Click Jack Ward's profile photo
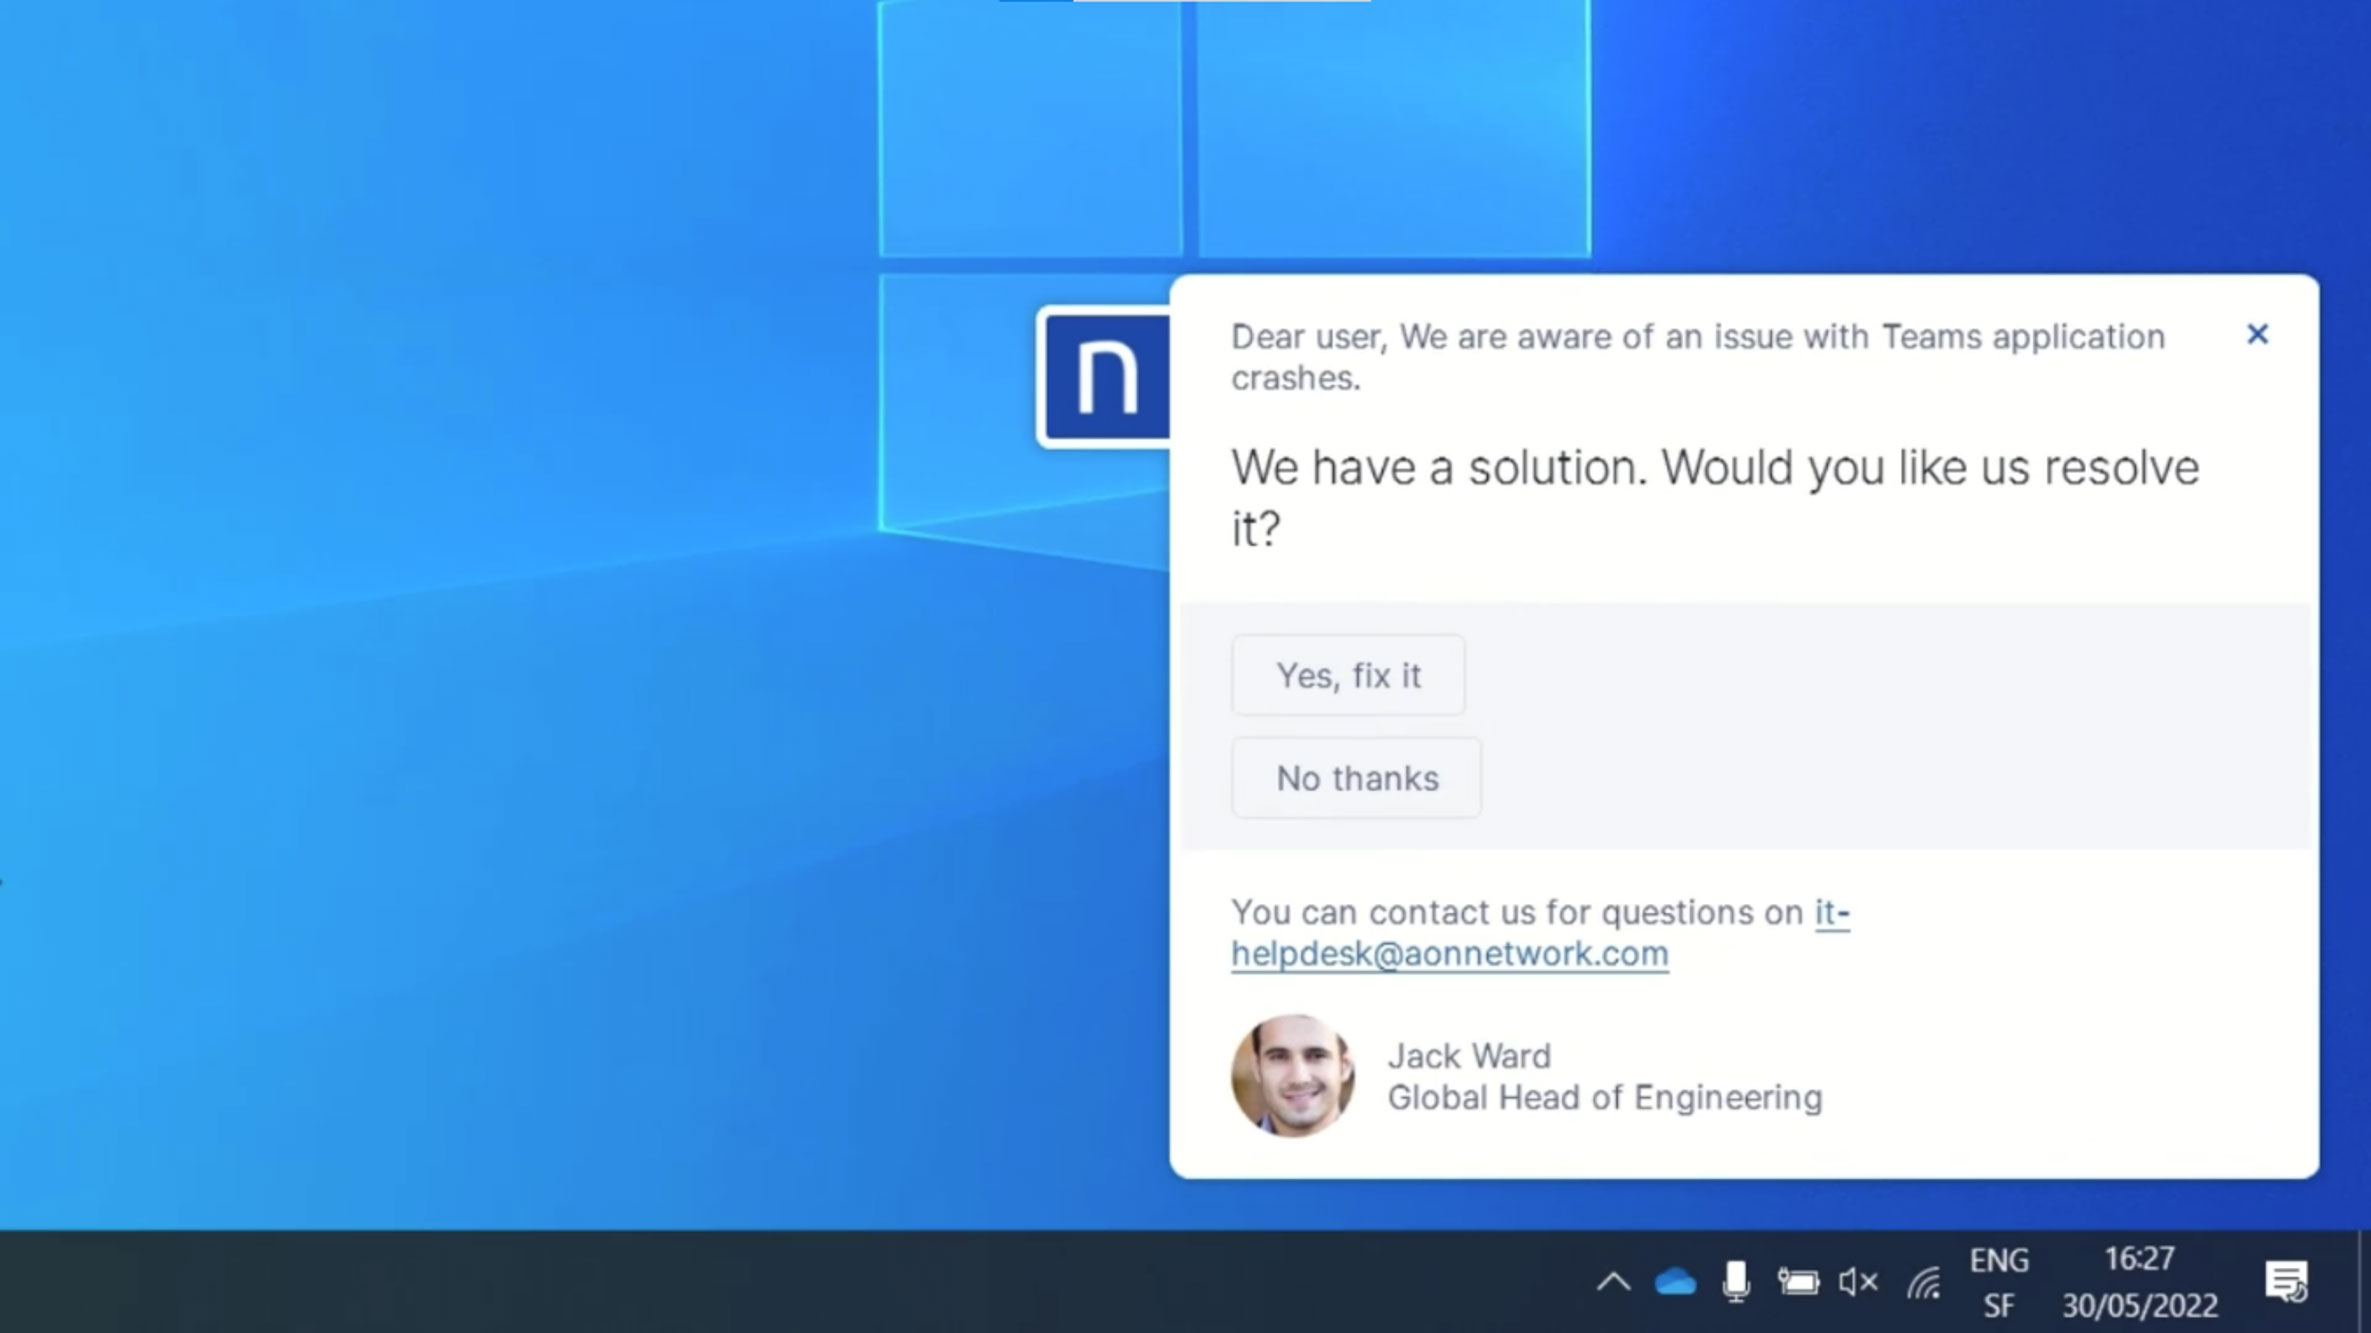This screenshot has width=2371, height=1333. (1292, 1076)
